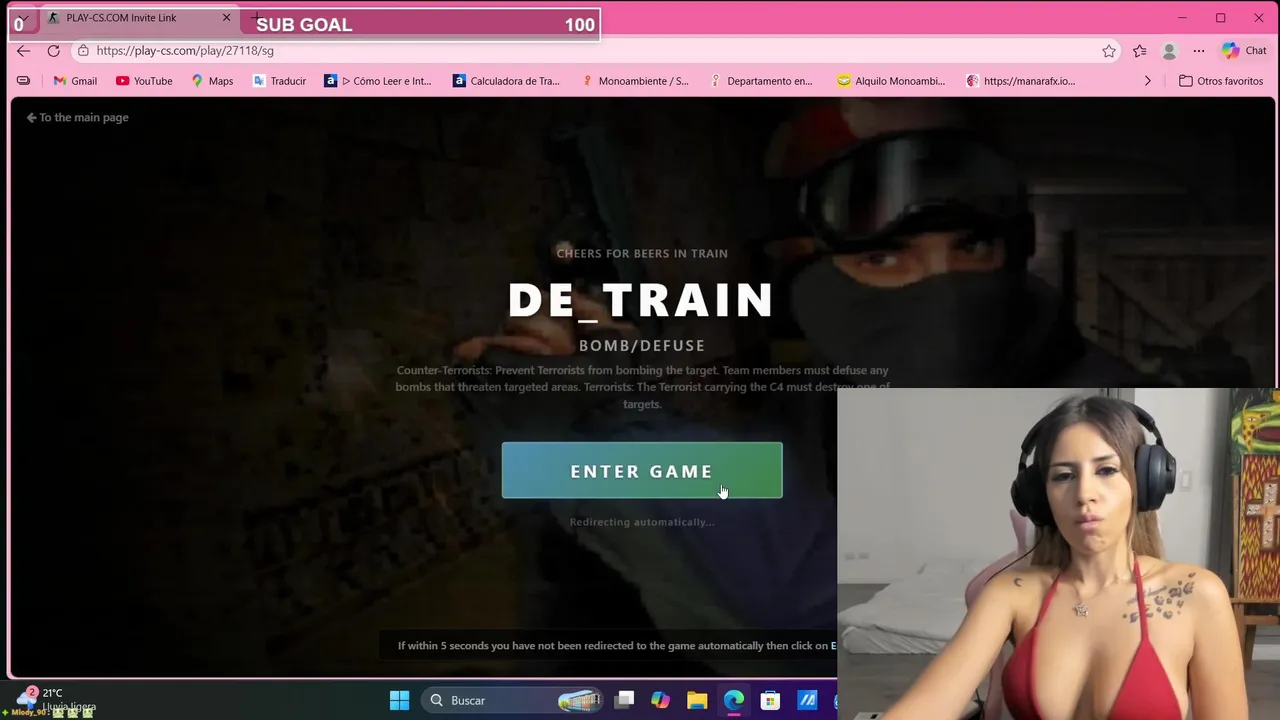The height and width of the screenshot is (720, 1280).
Task: Open File Explorer from the taskbar
Action: (697, 700)
